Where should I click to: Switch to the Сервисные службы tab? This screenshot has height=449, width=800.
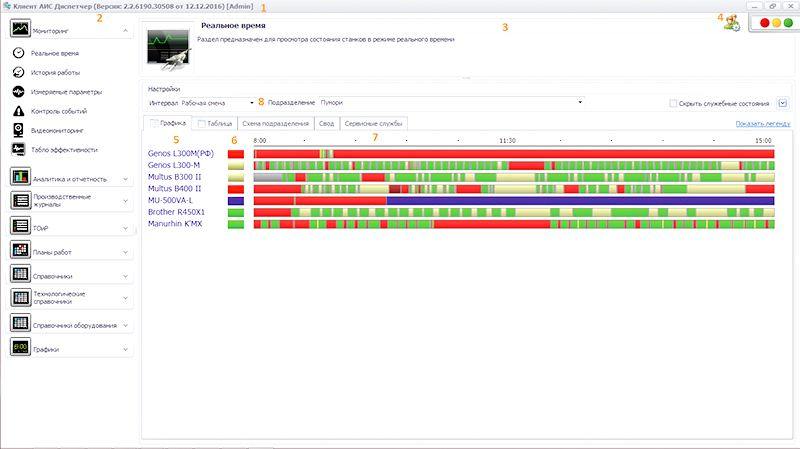[x=373, y=124]
